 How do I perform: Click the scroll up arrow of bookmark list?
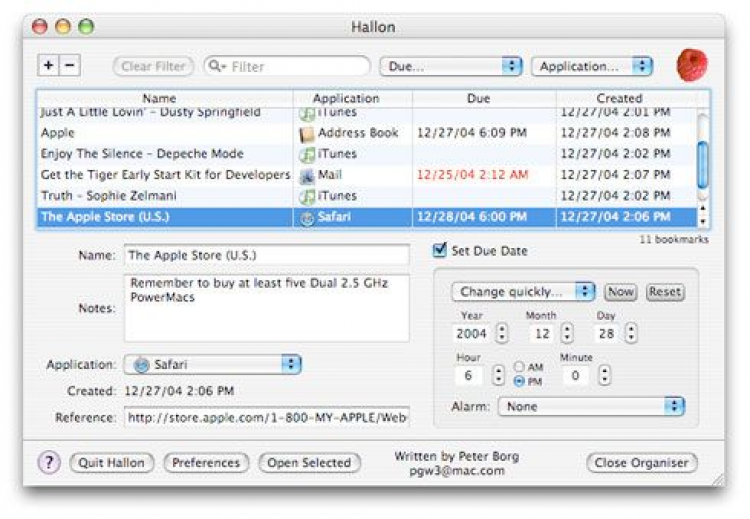[x=703, y=209]
